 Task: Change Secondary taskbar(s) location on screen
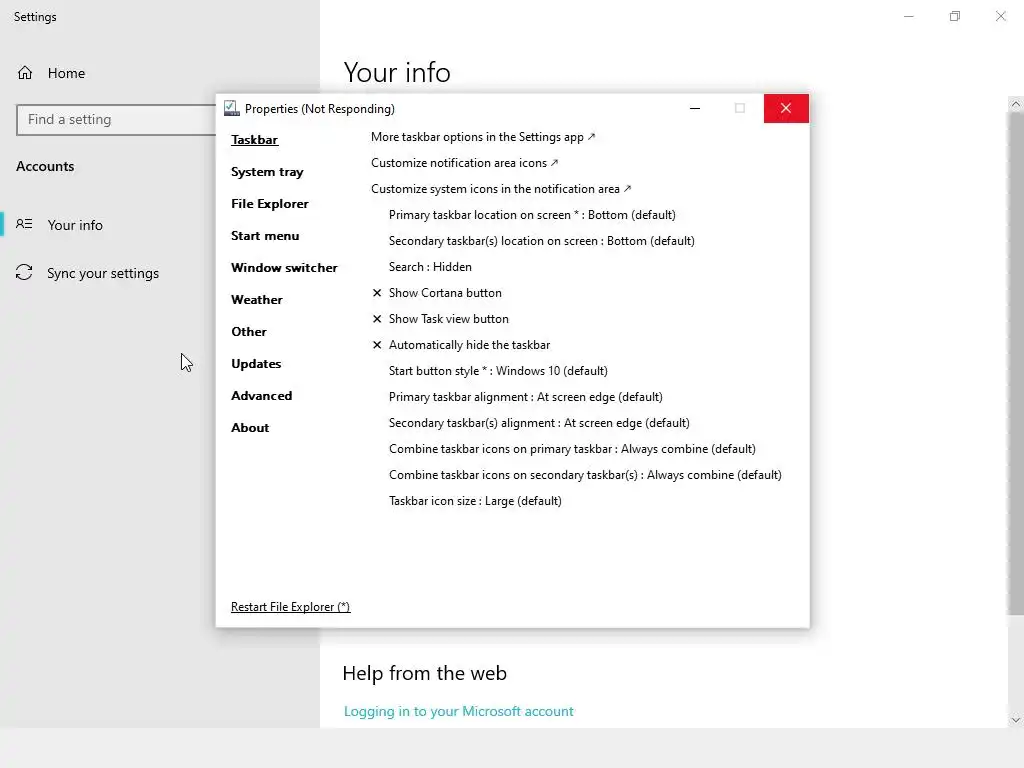541,241
